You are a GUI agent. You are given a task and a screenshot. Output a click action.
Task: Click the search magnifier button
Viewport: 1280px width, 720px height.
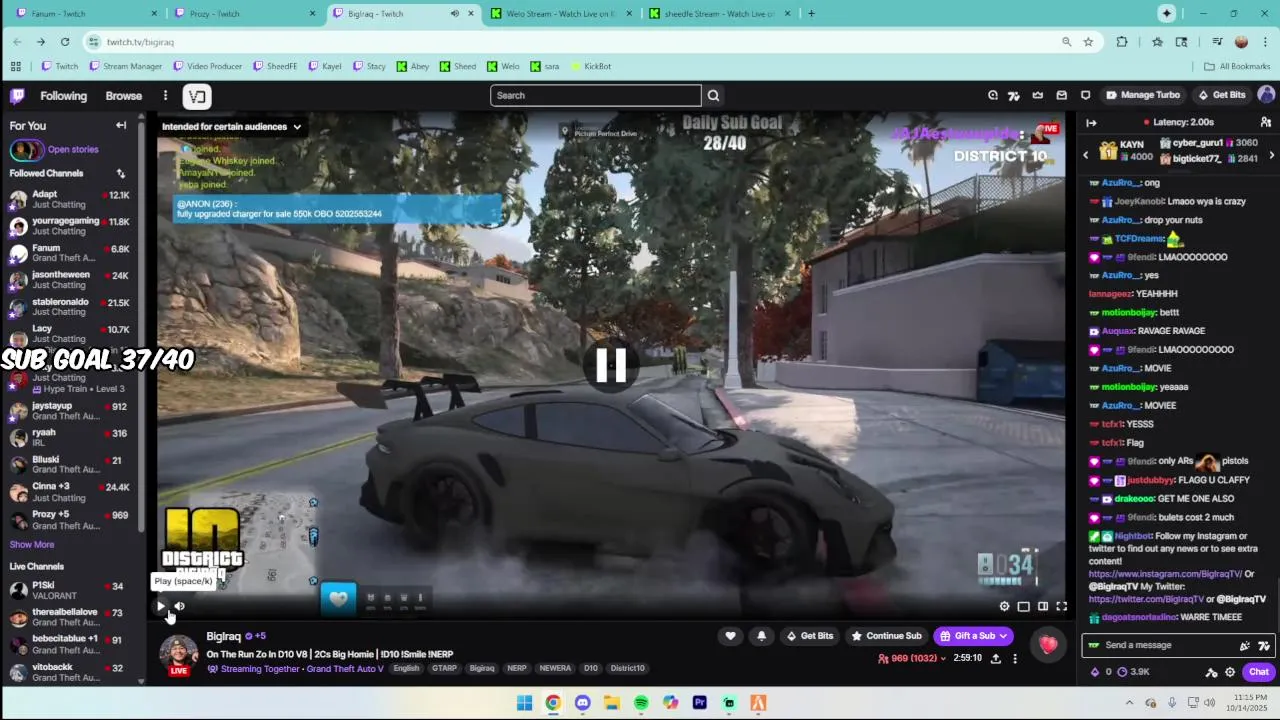(714, 95)
